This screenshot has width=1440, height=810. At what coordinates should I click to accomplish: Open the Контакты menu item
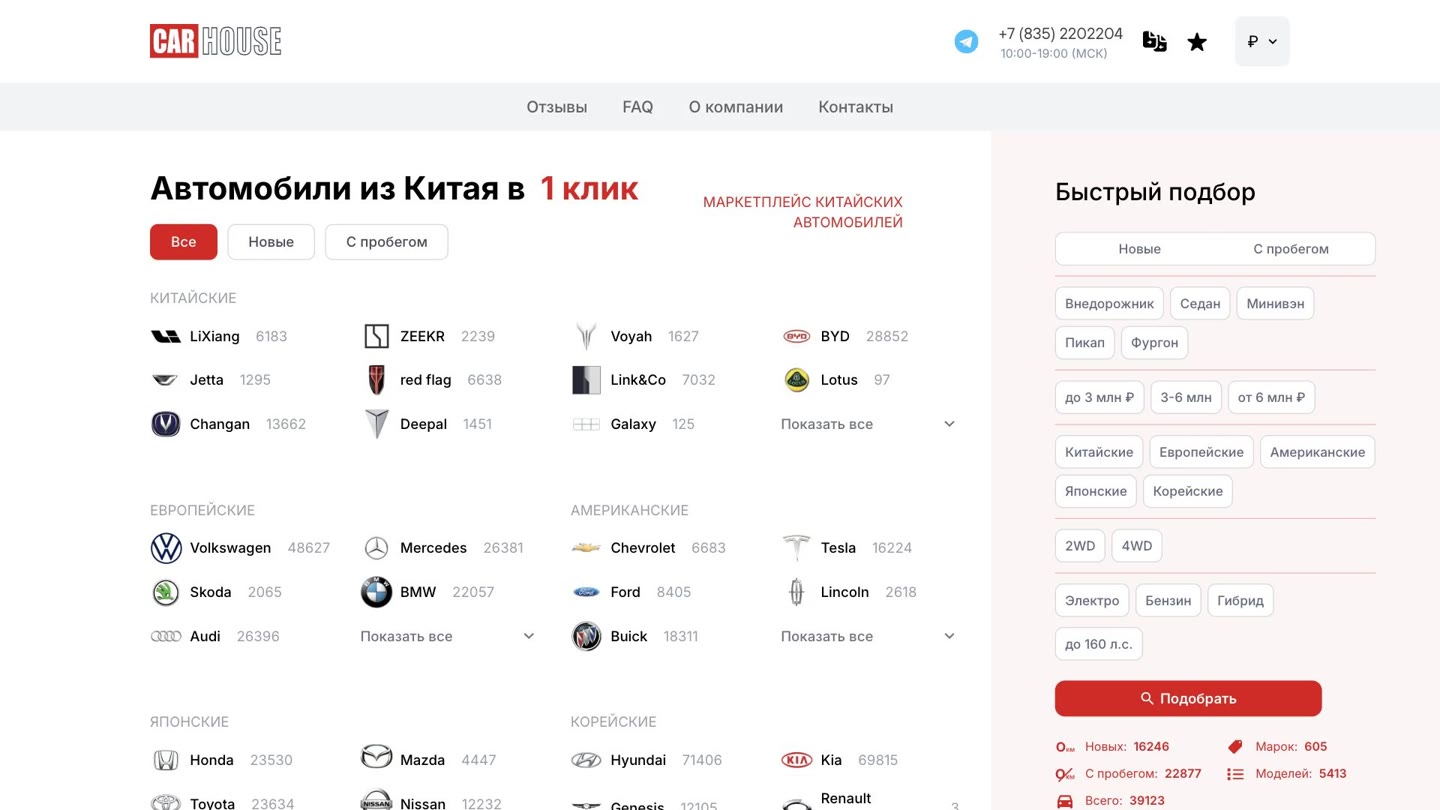tap(856, 107)
